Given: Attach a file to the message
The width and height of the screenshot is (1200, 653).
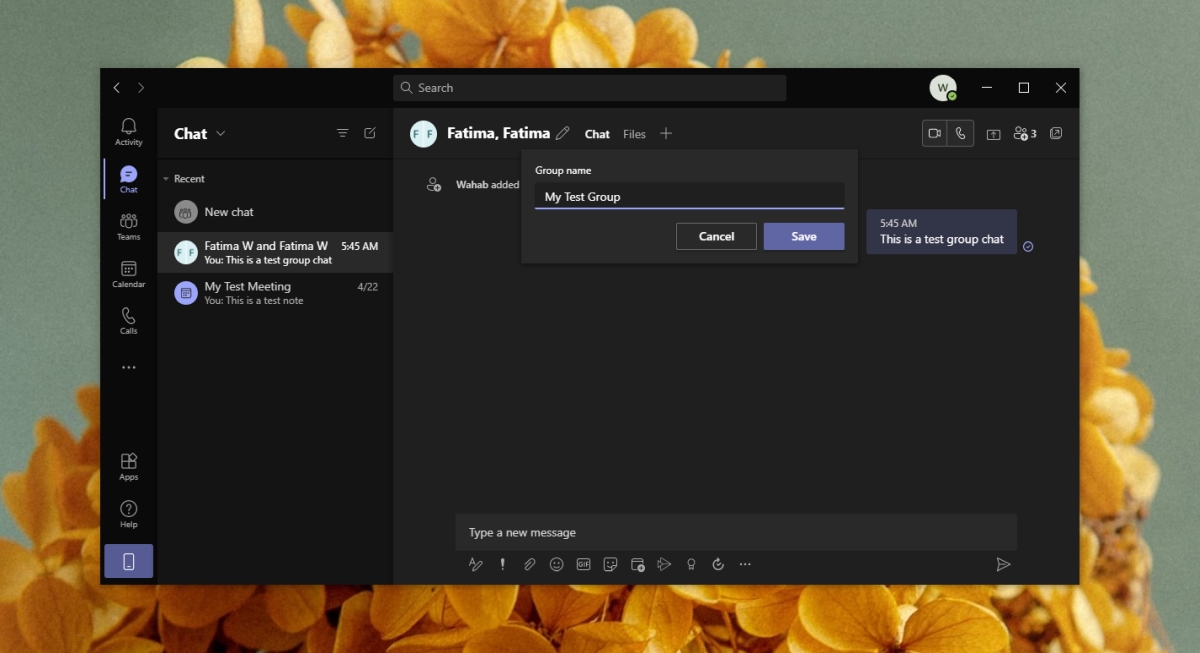Looking at the screenshot, I should pos(529,564).
